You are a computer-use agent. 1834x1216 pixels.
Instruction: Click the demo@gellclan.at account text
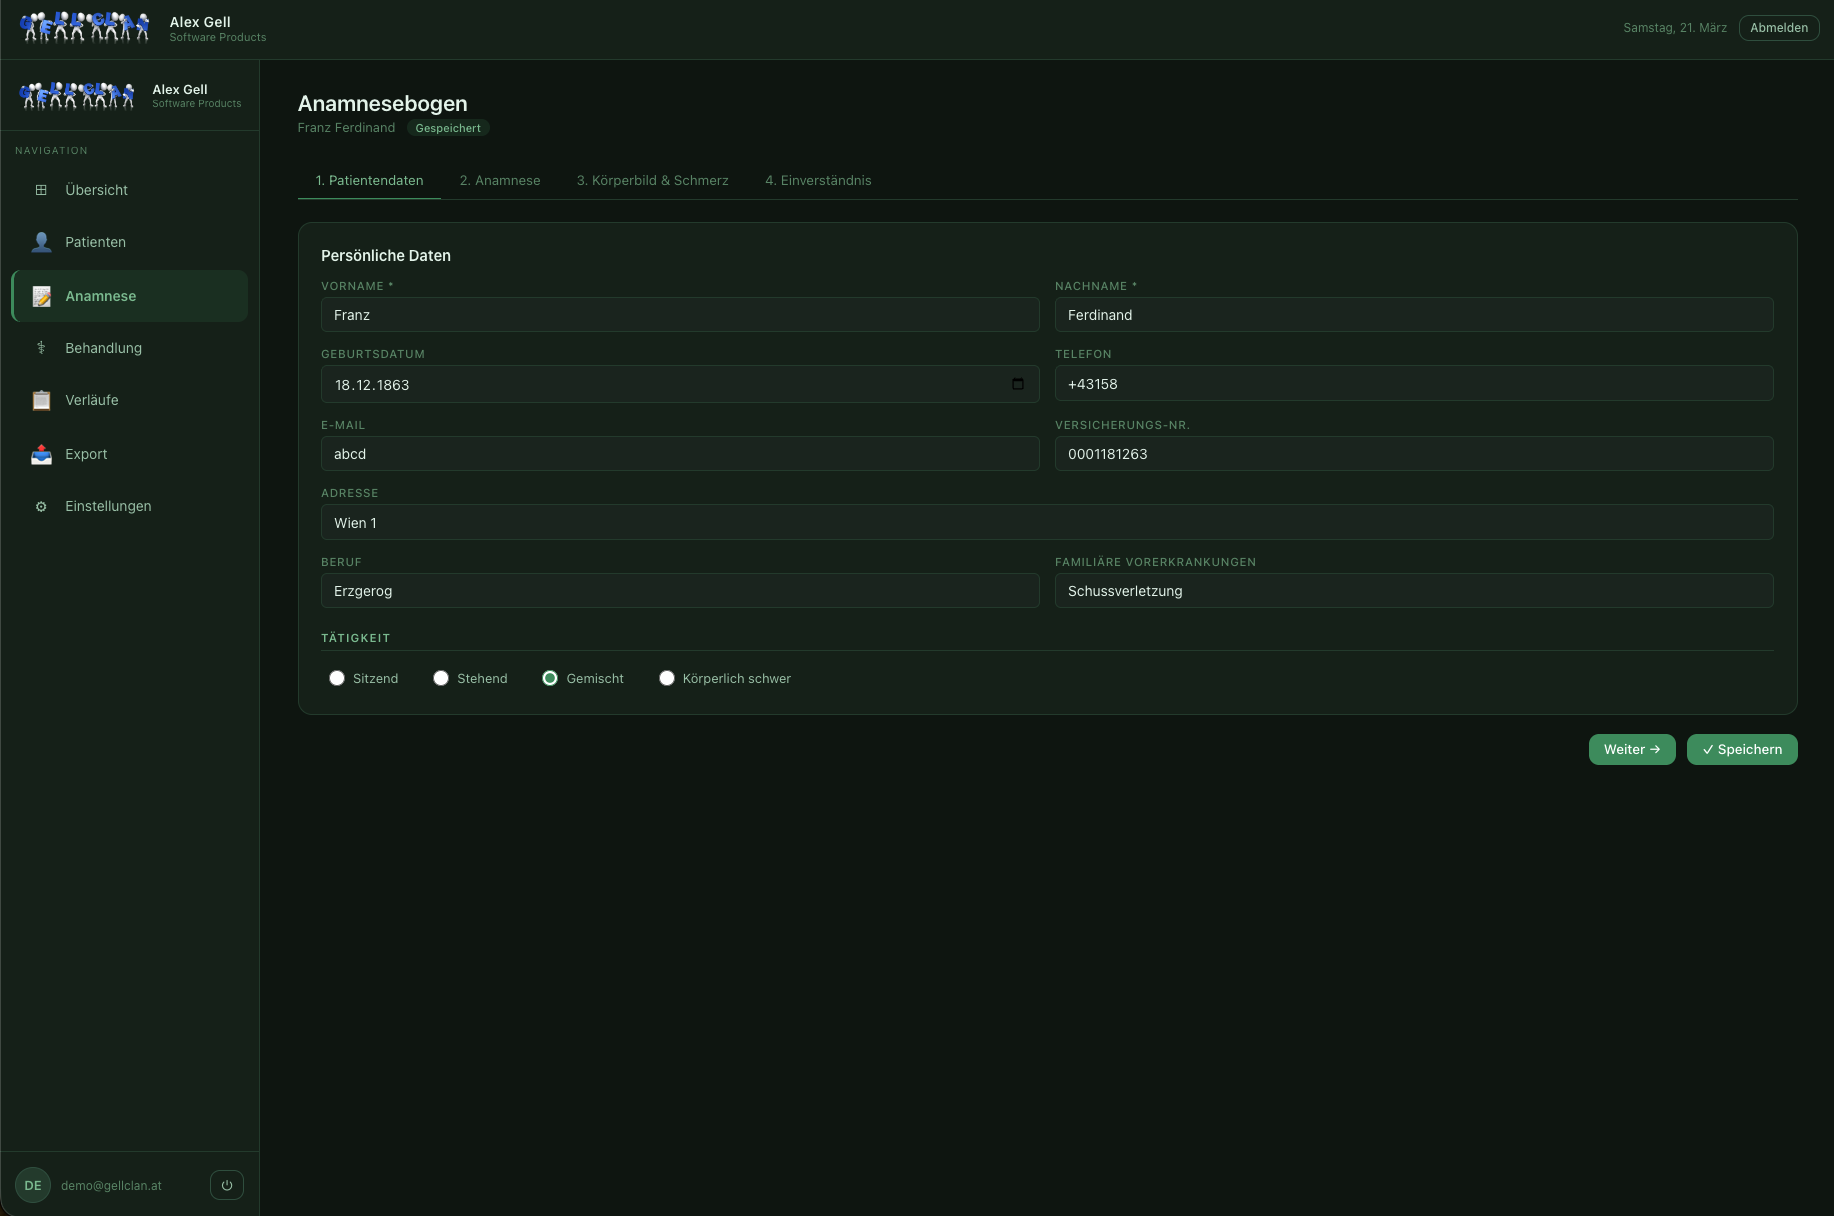pyautogui.click(x=111, y=1186)
